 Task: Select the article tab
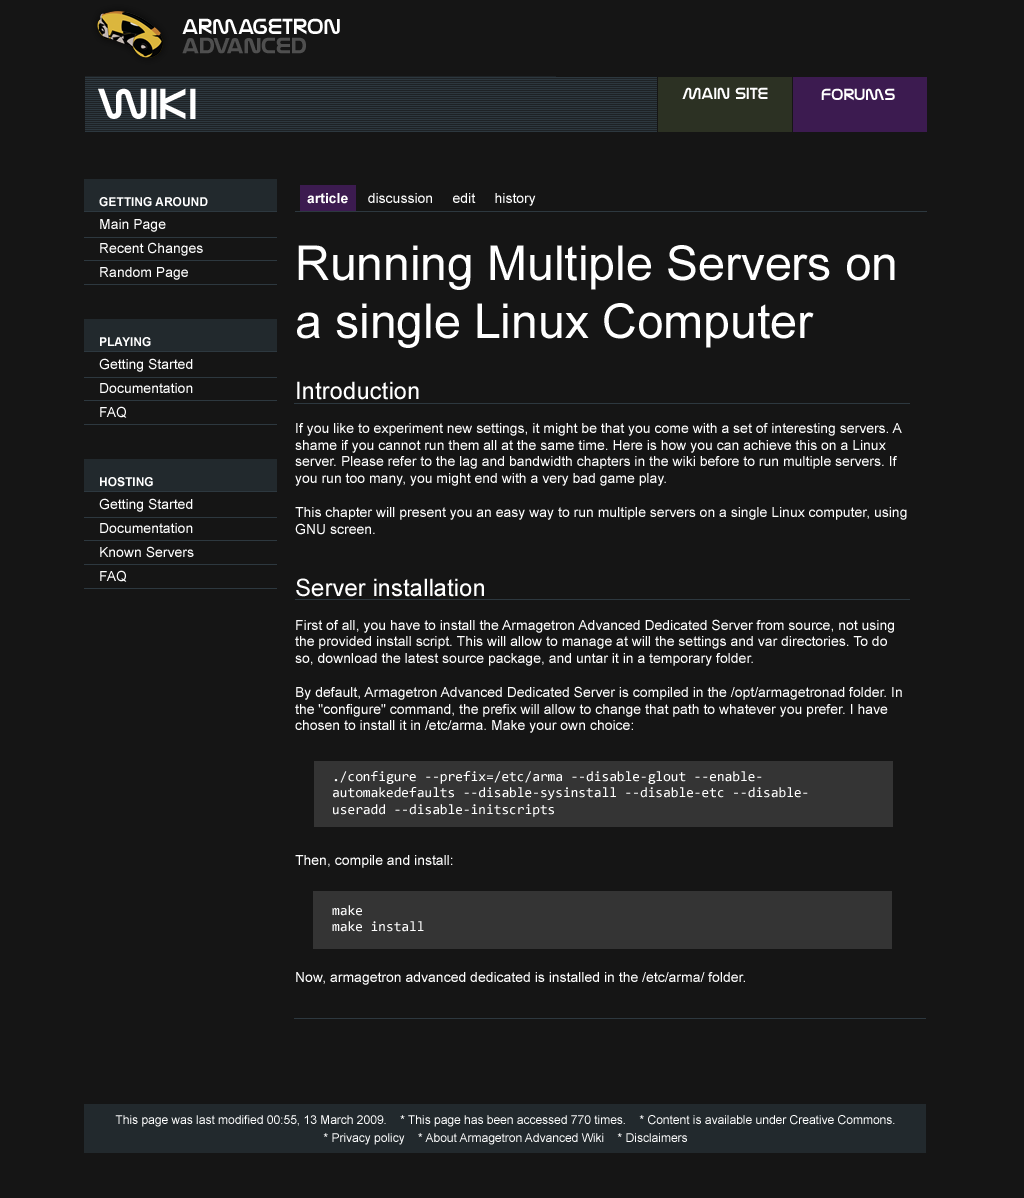(327, 198)
